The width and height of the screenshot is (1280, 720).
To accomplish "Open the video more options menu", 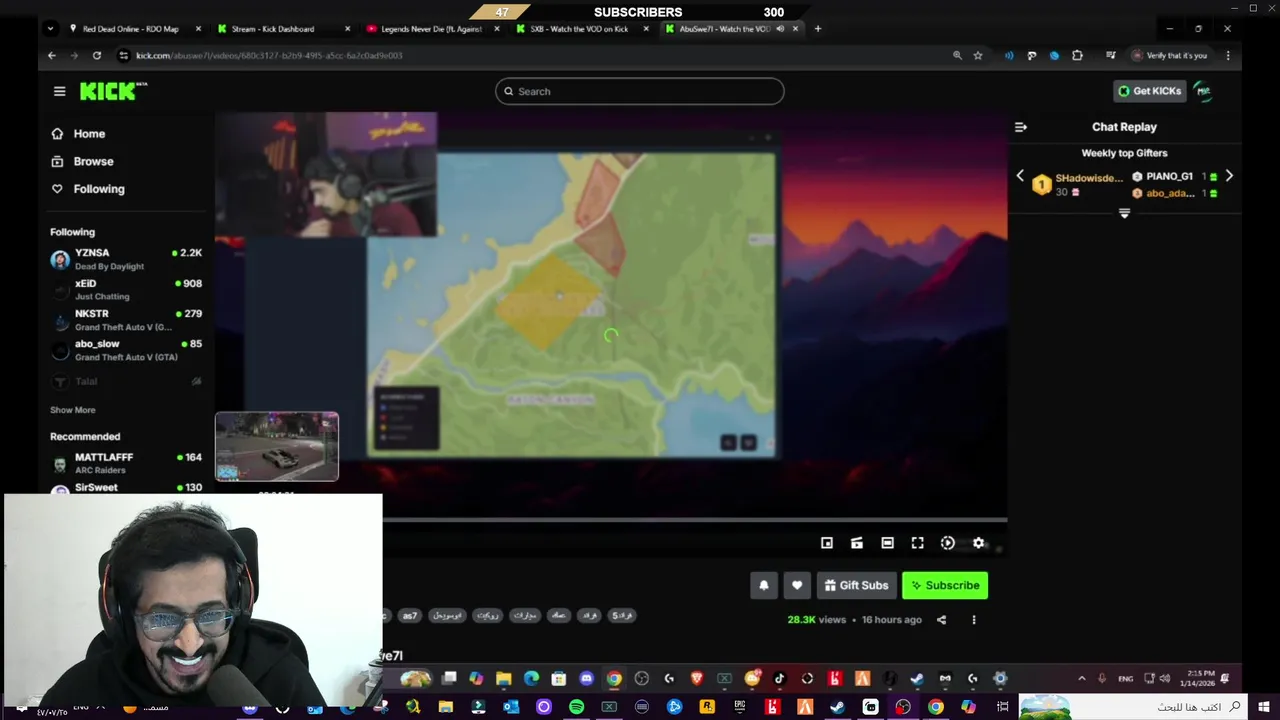I will [x=974, y=620].
